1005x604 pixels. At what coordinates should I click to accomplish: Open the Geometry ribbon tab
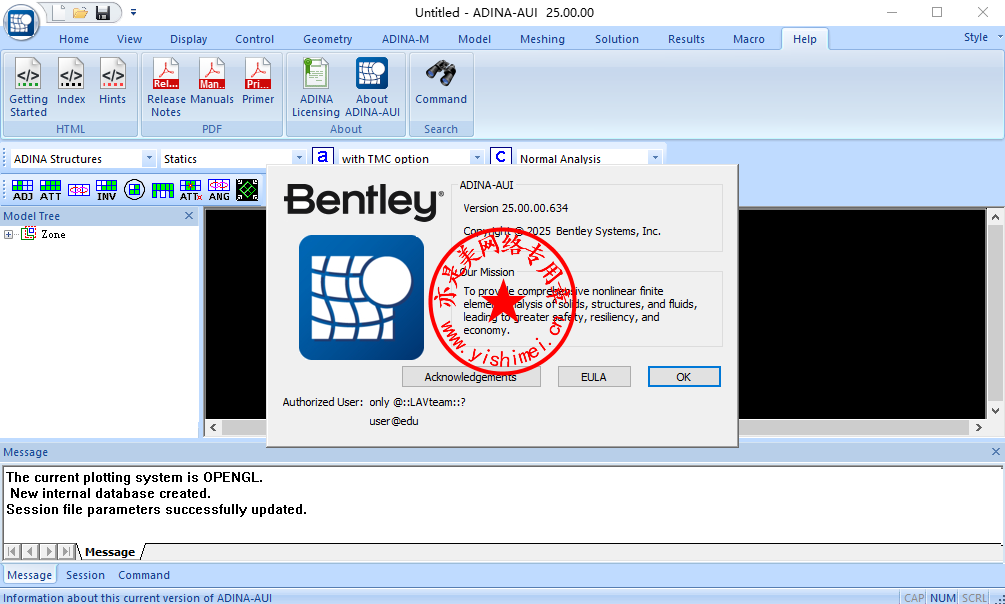(328, 39)
